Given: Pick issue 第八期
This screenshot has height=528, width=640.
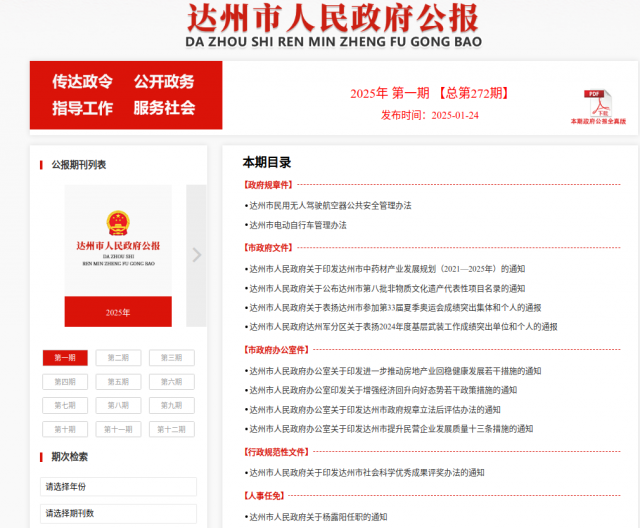Looking at the screenshot, I should tap(118, 405).
